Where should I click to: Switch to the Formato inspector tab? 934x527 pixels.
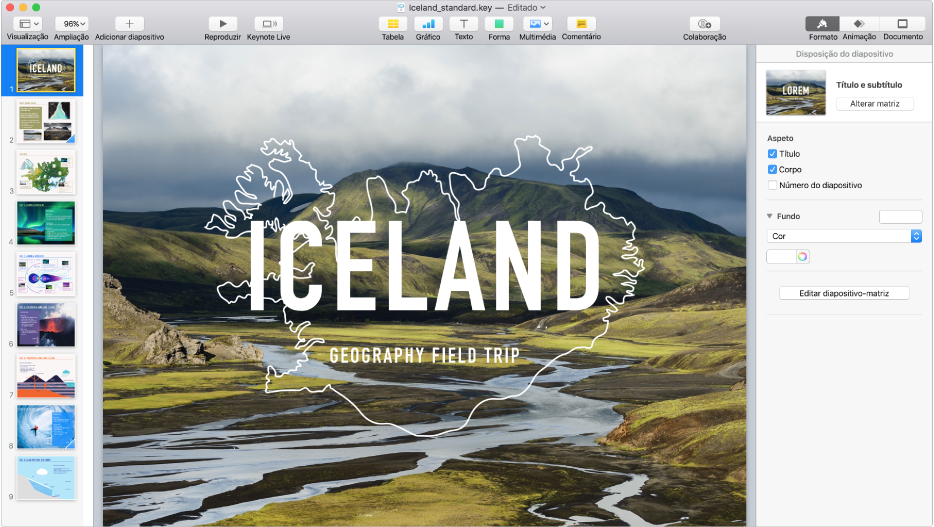point(823,24)
